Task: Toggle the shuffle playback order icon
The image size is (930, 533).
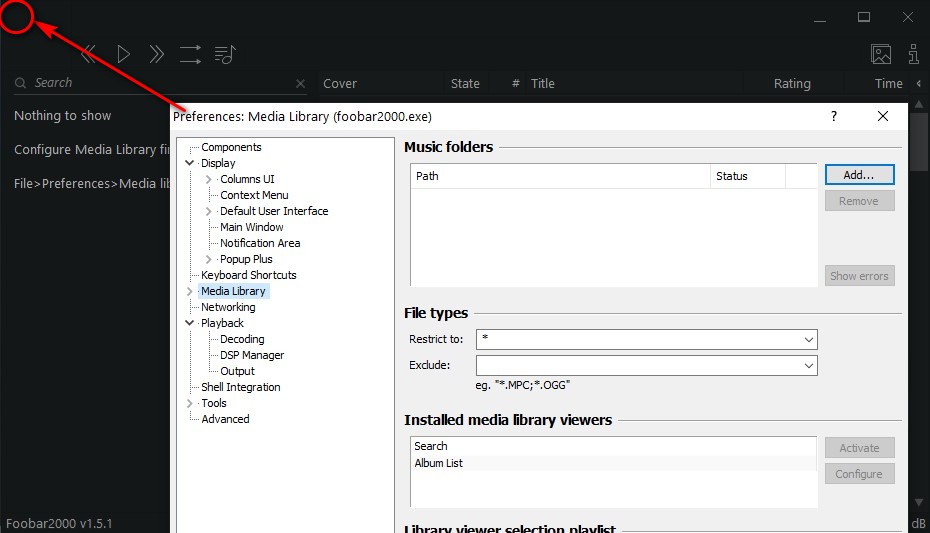Action: pos(190,54)
